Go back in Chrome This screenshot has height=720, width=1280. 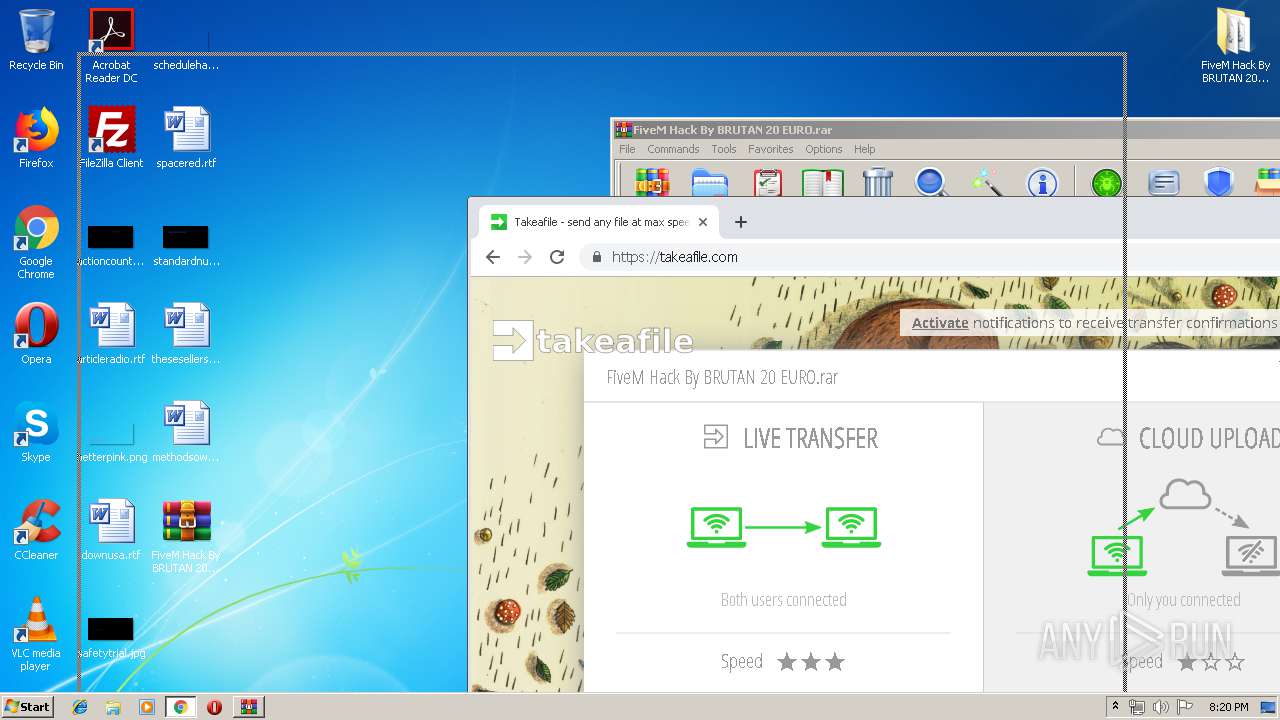click(493, 257)
